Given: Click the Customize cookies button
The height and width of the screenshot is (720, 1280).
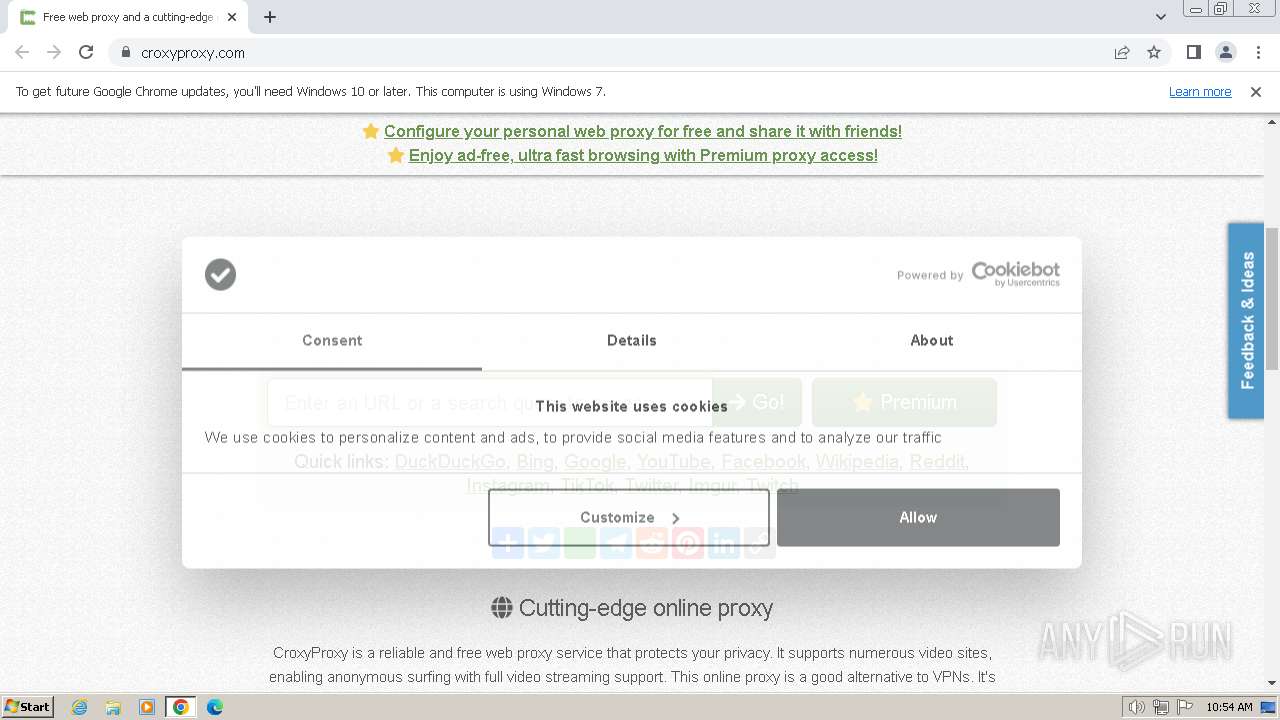Looking at the screenshot, I should pos(629,517).
